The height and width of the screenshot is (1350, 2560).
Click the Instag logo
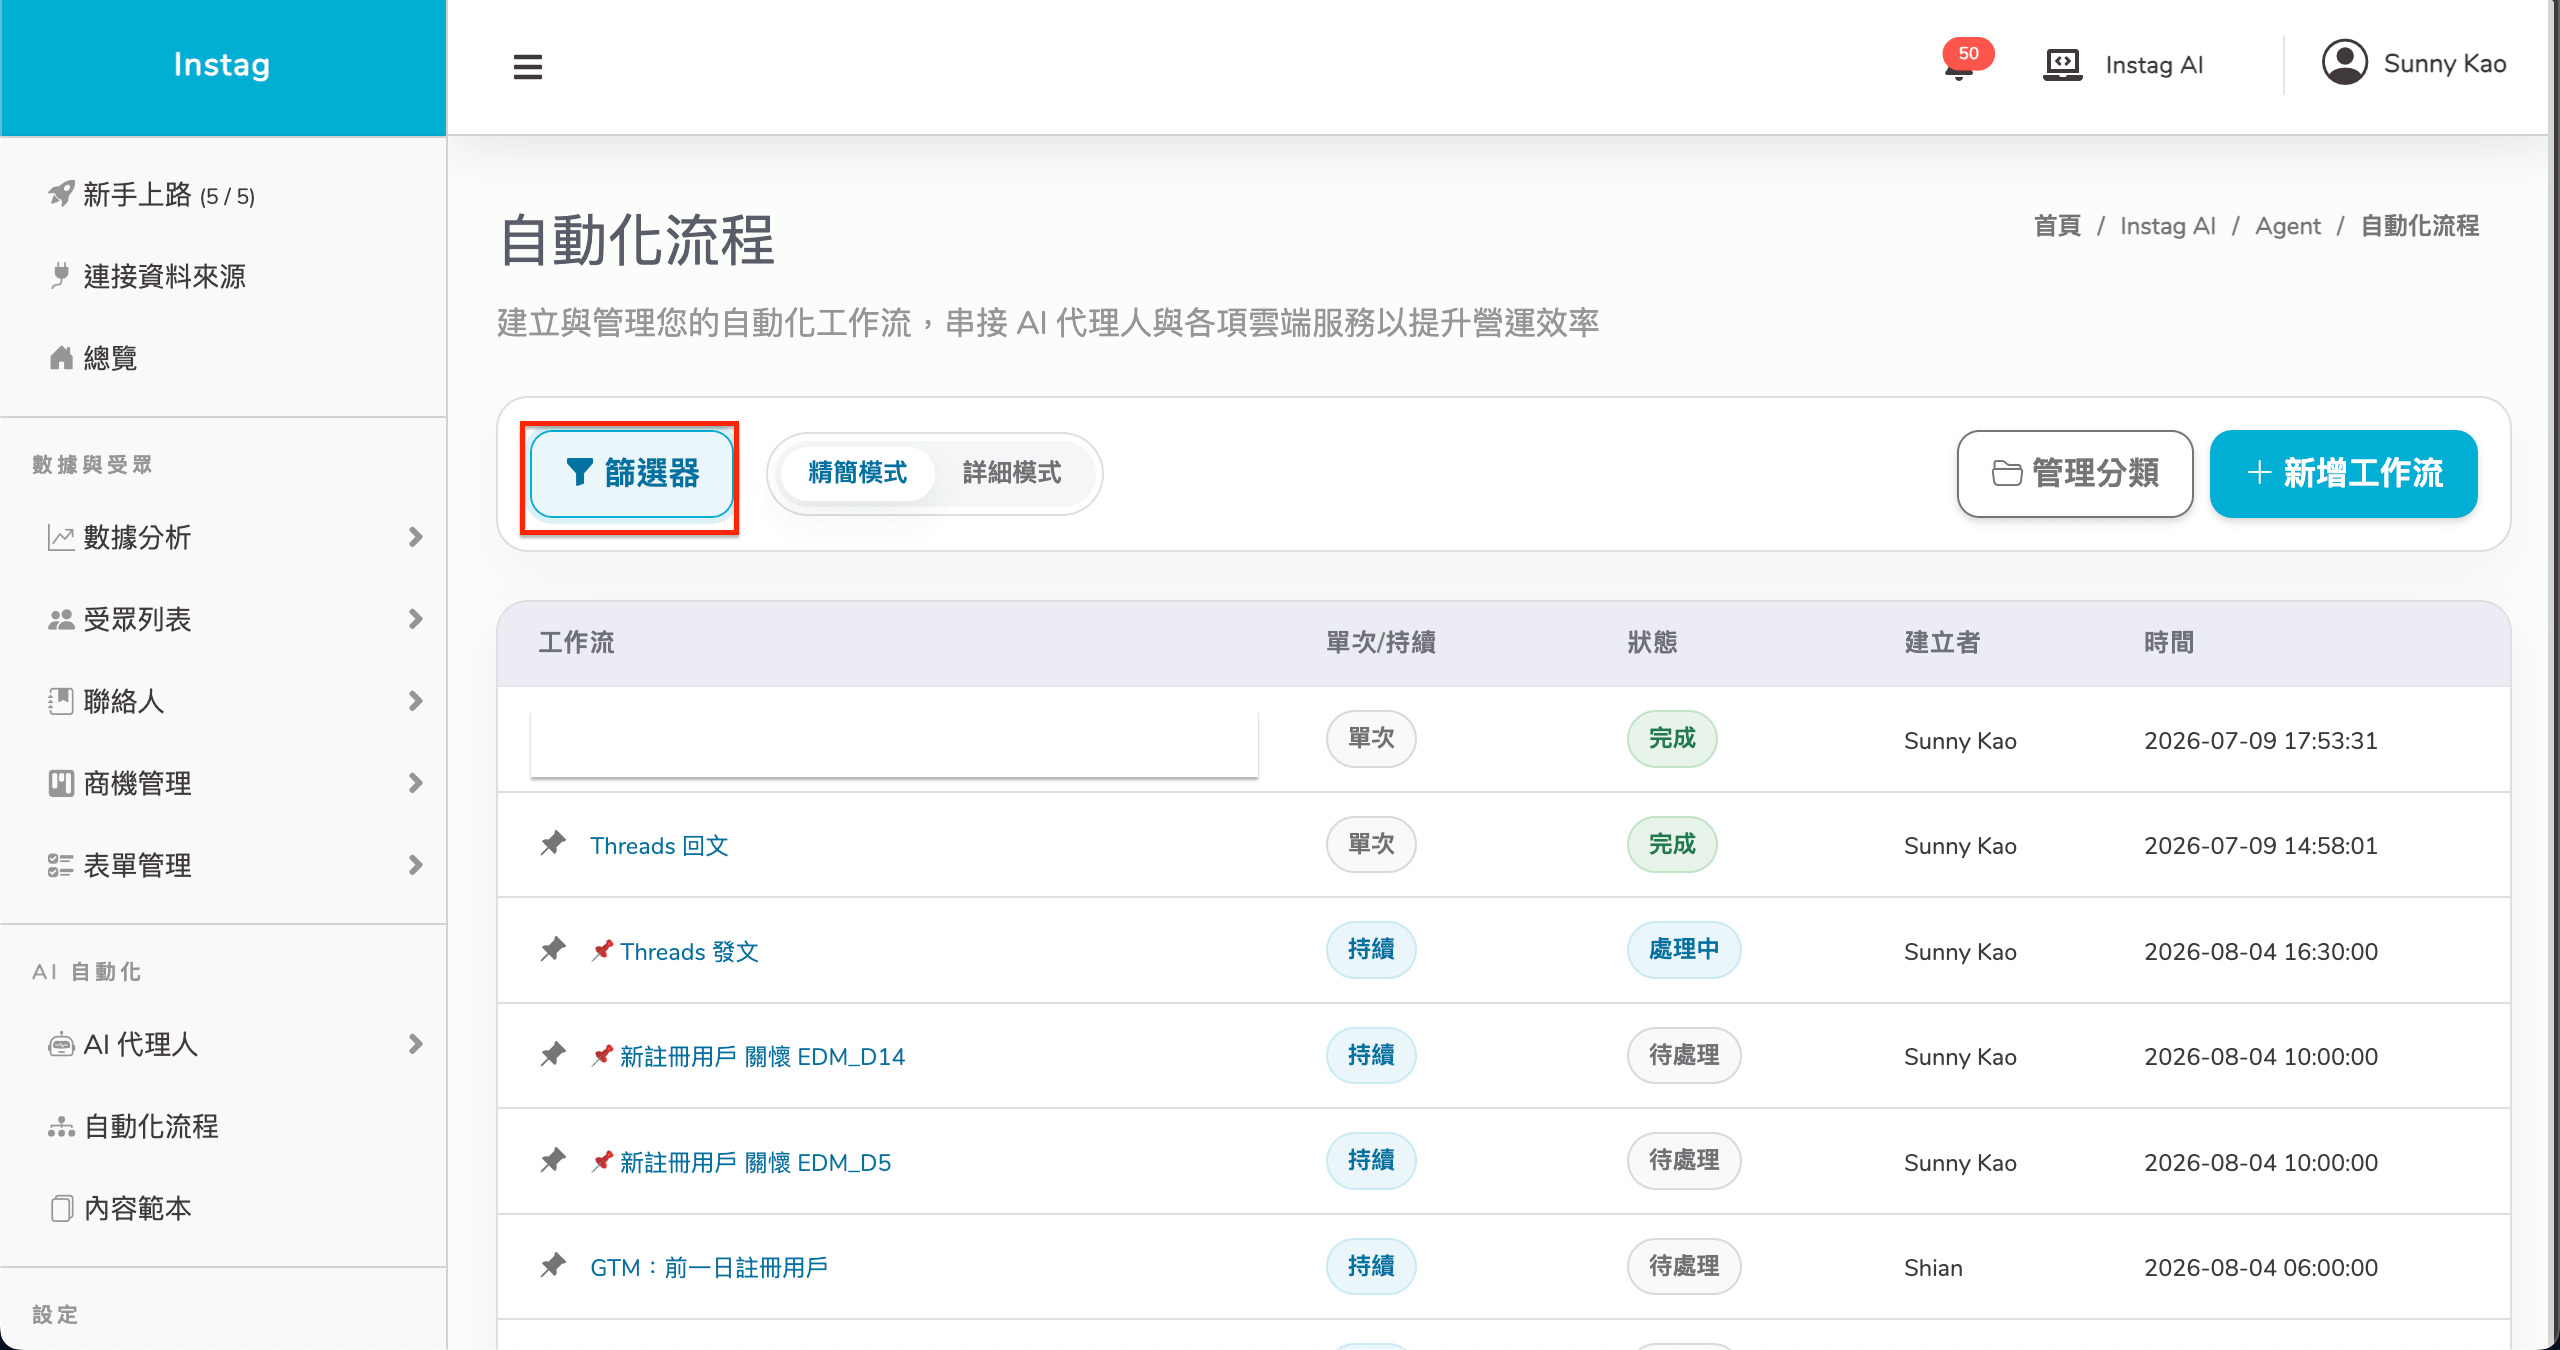click(x=222, y=65)
